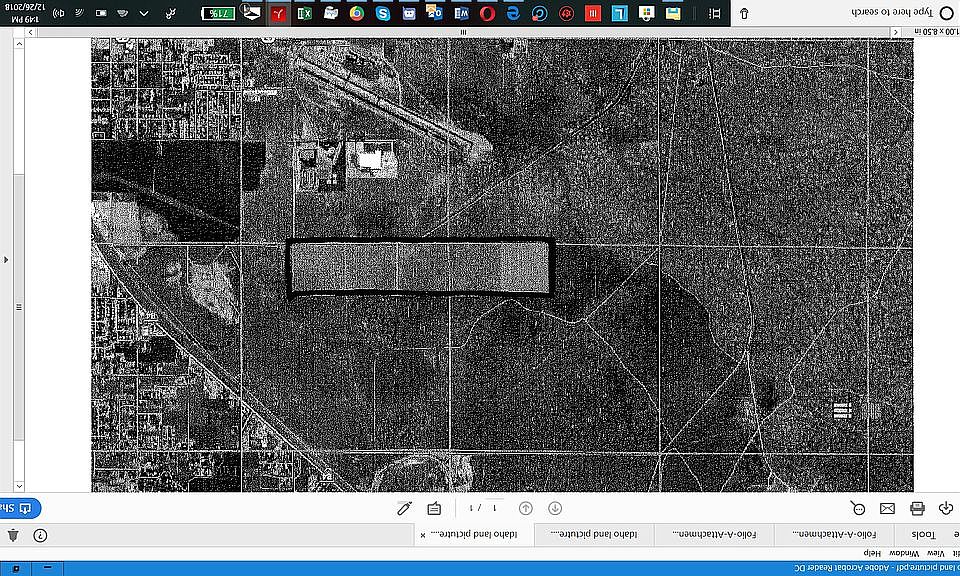960x576 pixels.
Task: Open Microsoft Store from taskbar
Action: (646, 13)
